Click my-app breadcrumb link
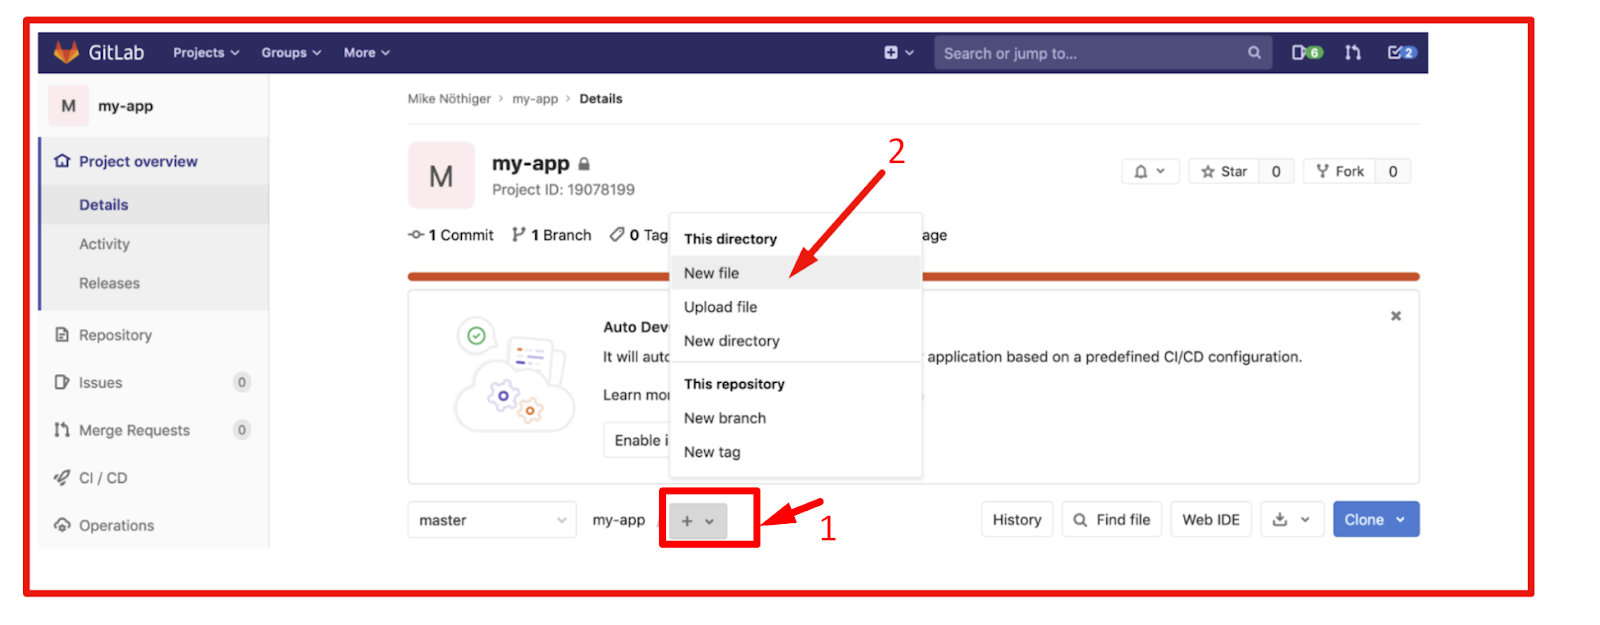Screen dimensions: 1600x625 (535, 98)
